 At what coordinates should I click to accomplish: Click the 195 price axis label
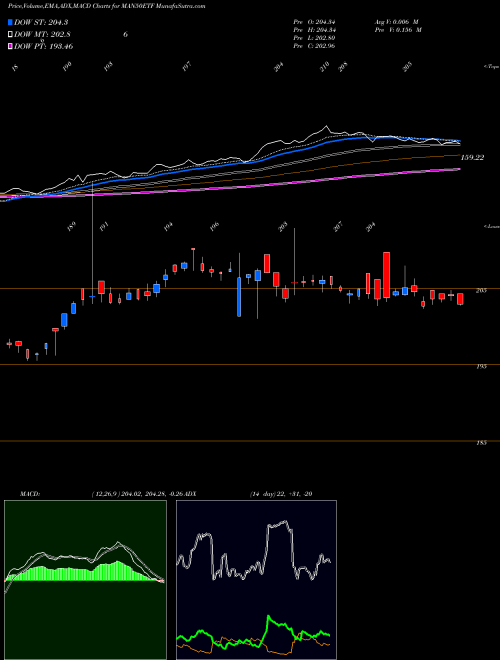click(x=482, y=367)
